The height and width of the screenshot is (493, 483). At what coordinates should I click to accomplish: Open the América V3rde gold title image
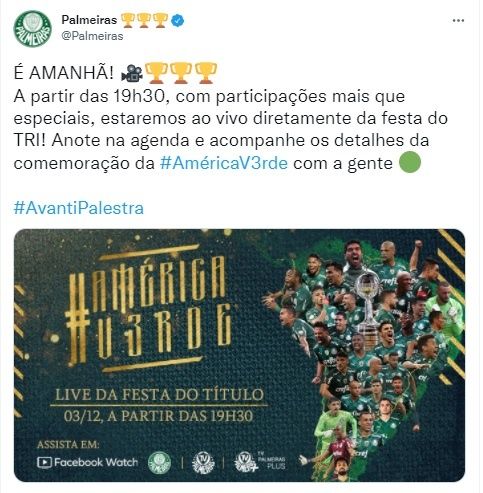point(149,309)
